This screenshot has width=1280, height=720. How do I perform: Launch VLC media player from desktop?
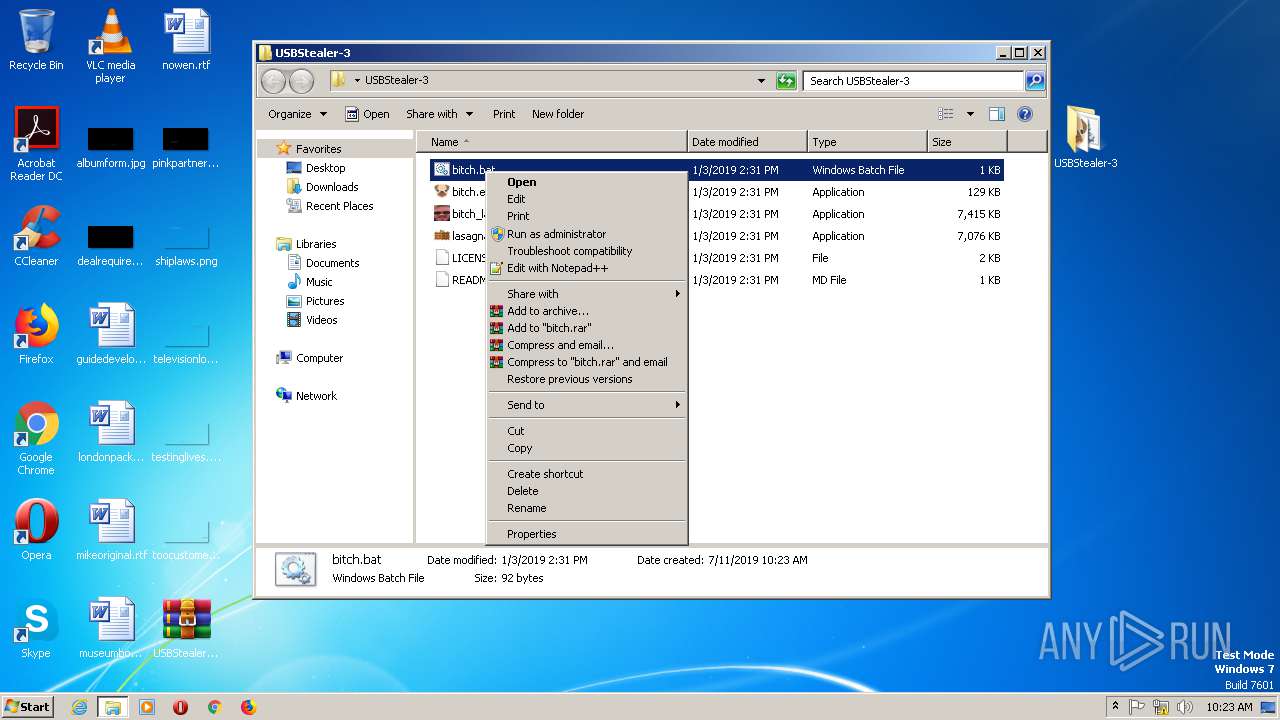pos(110,46)
